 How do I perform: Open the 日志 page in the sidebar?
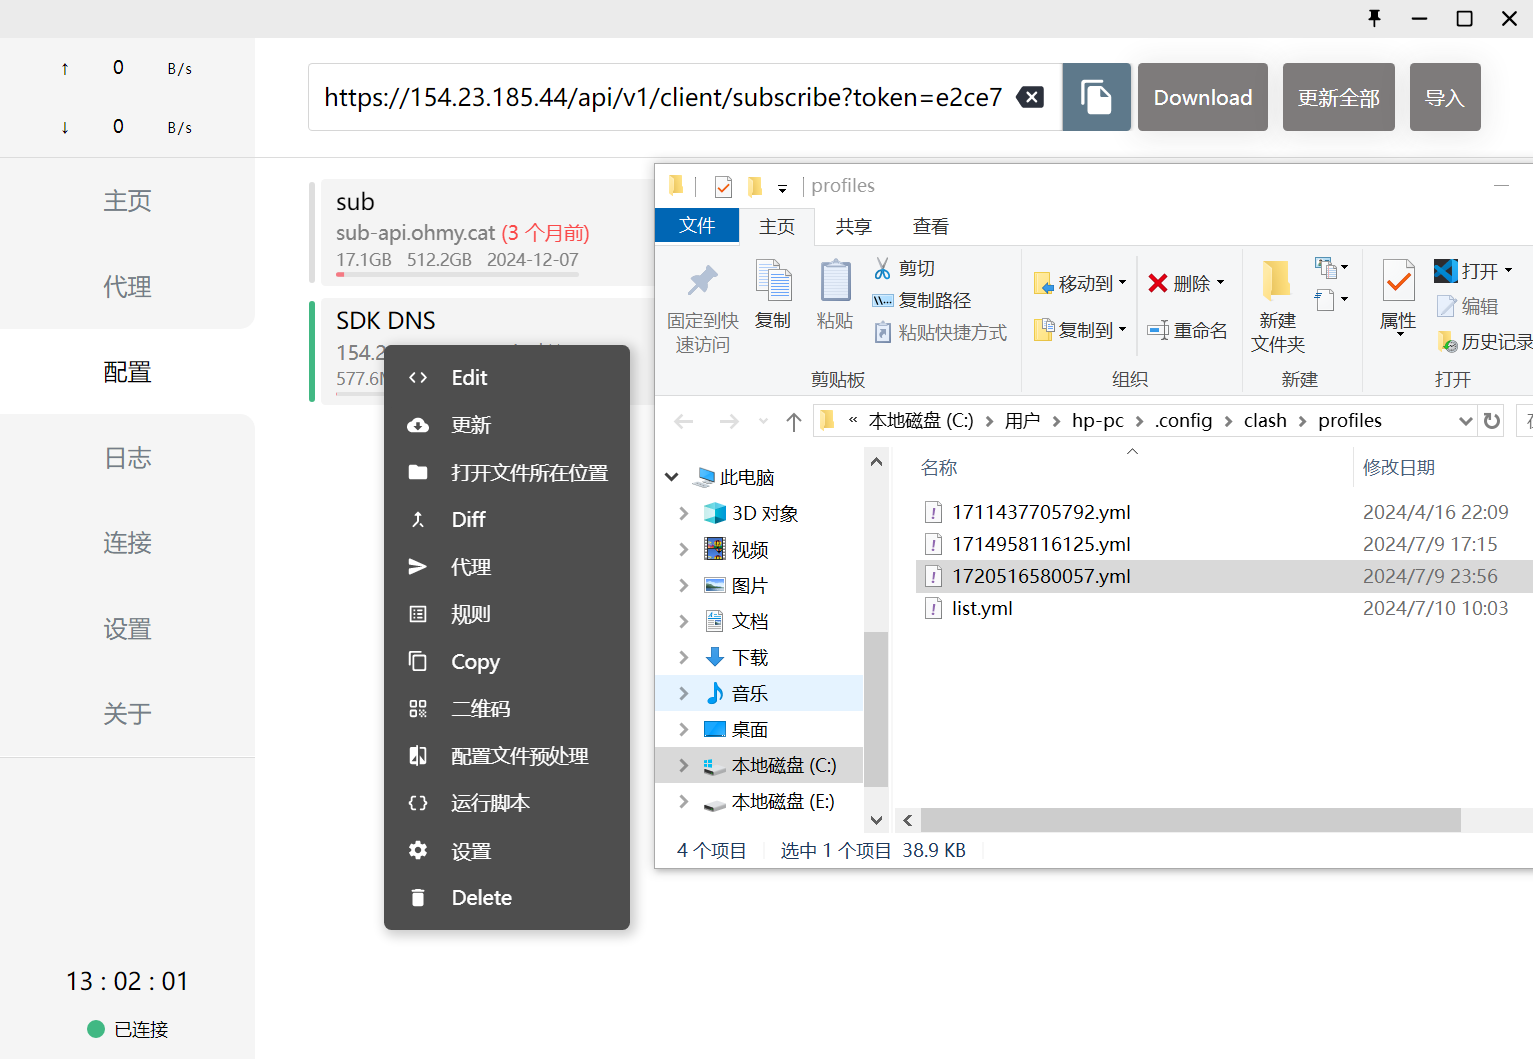point(127,458)
